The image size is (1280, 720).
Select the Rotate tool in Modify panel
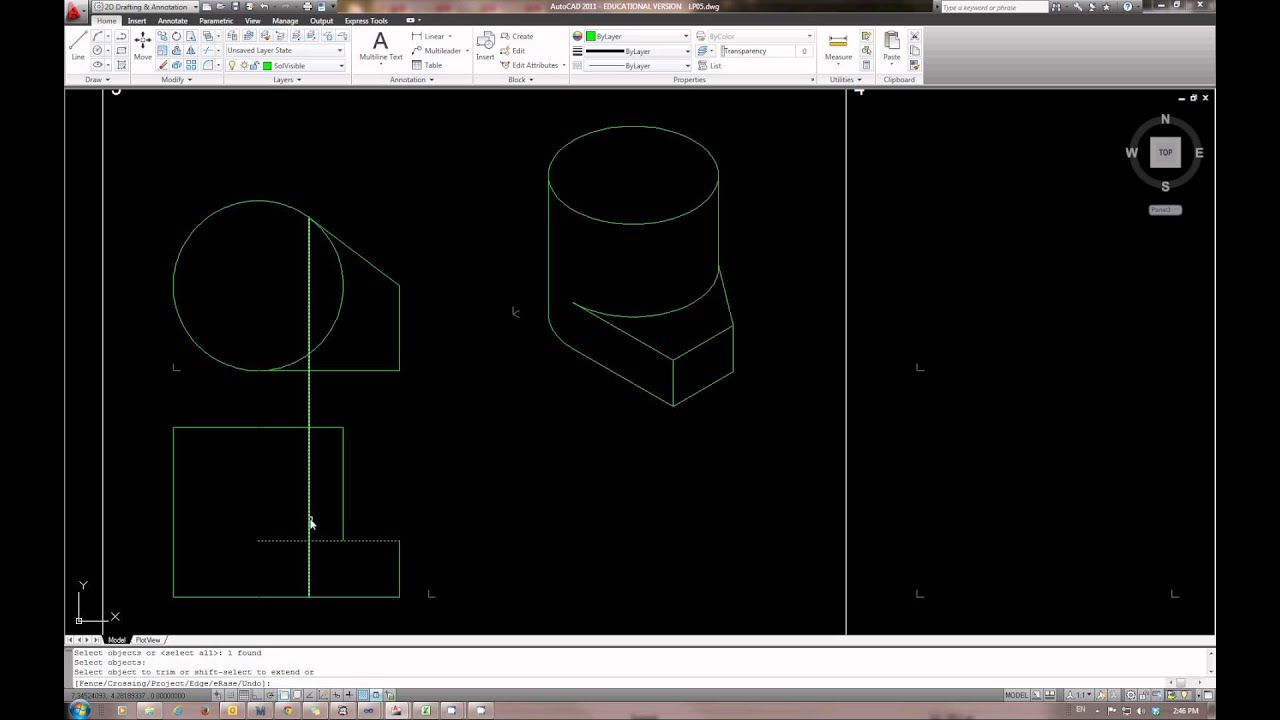coord(176,36)
